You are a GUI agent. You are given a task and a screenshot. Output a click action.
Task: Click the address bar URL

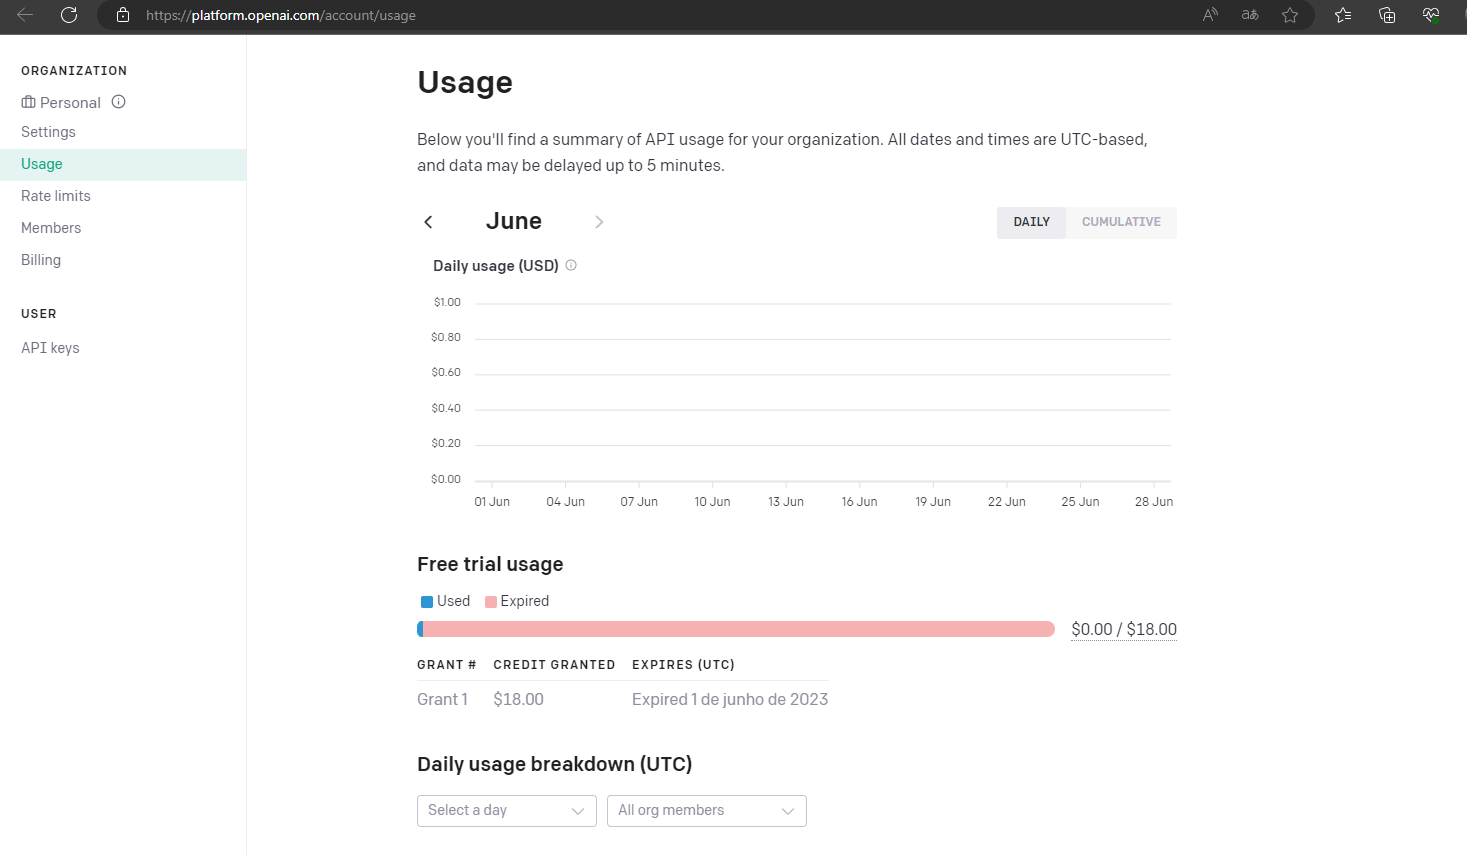281,15
